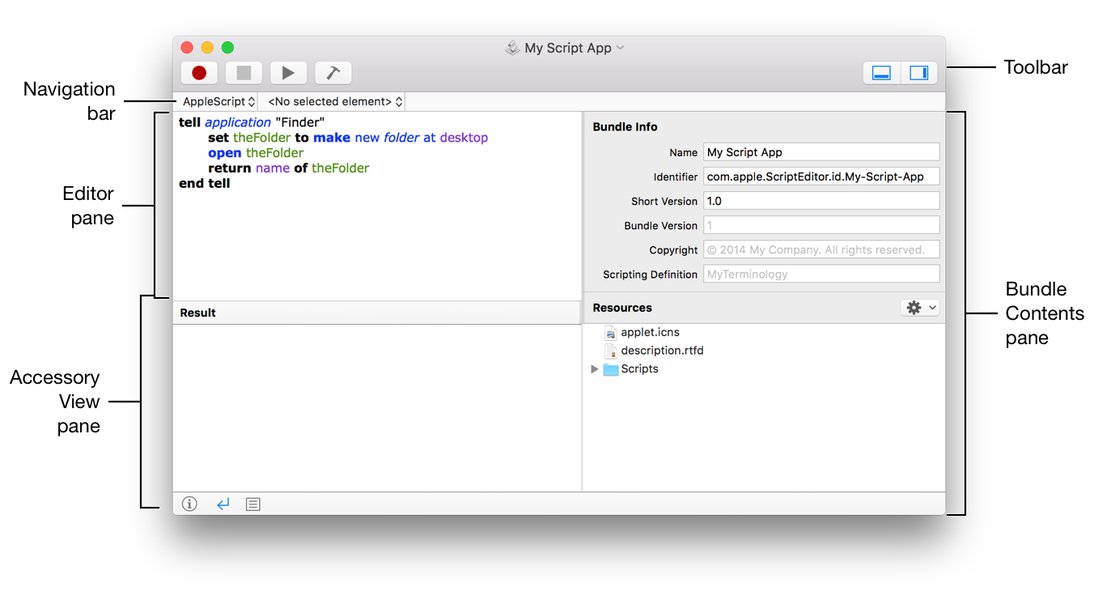Open the No selected element popup
1094x600 pixels.
click(x=335, y=102)
